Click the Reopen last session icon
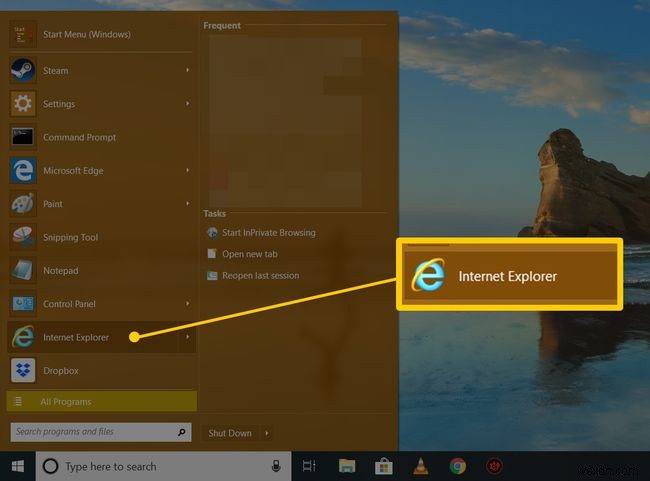Image resolution: width=650 pixels, height=481 pixels. 212,275
